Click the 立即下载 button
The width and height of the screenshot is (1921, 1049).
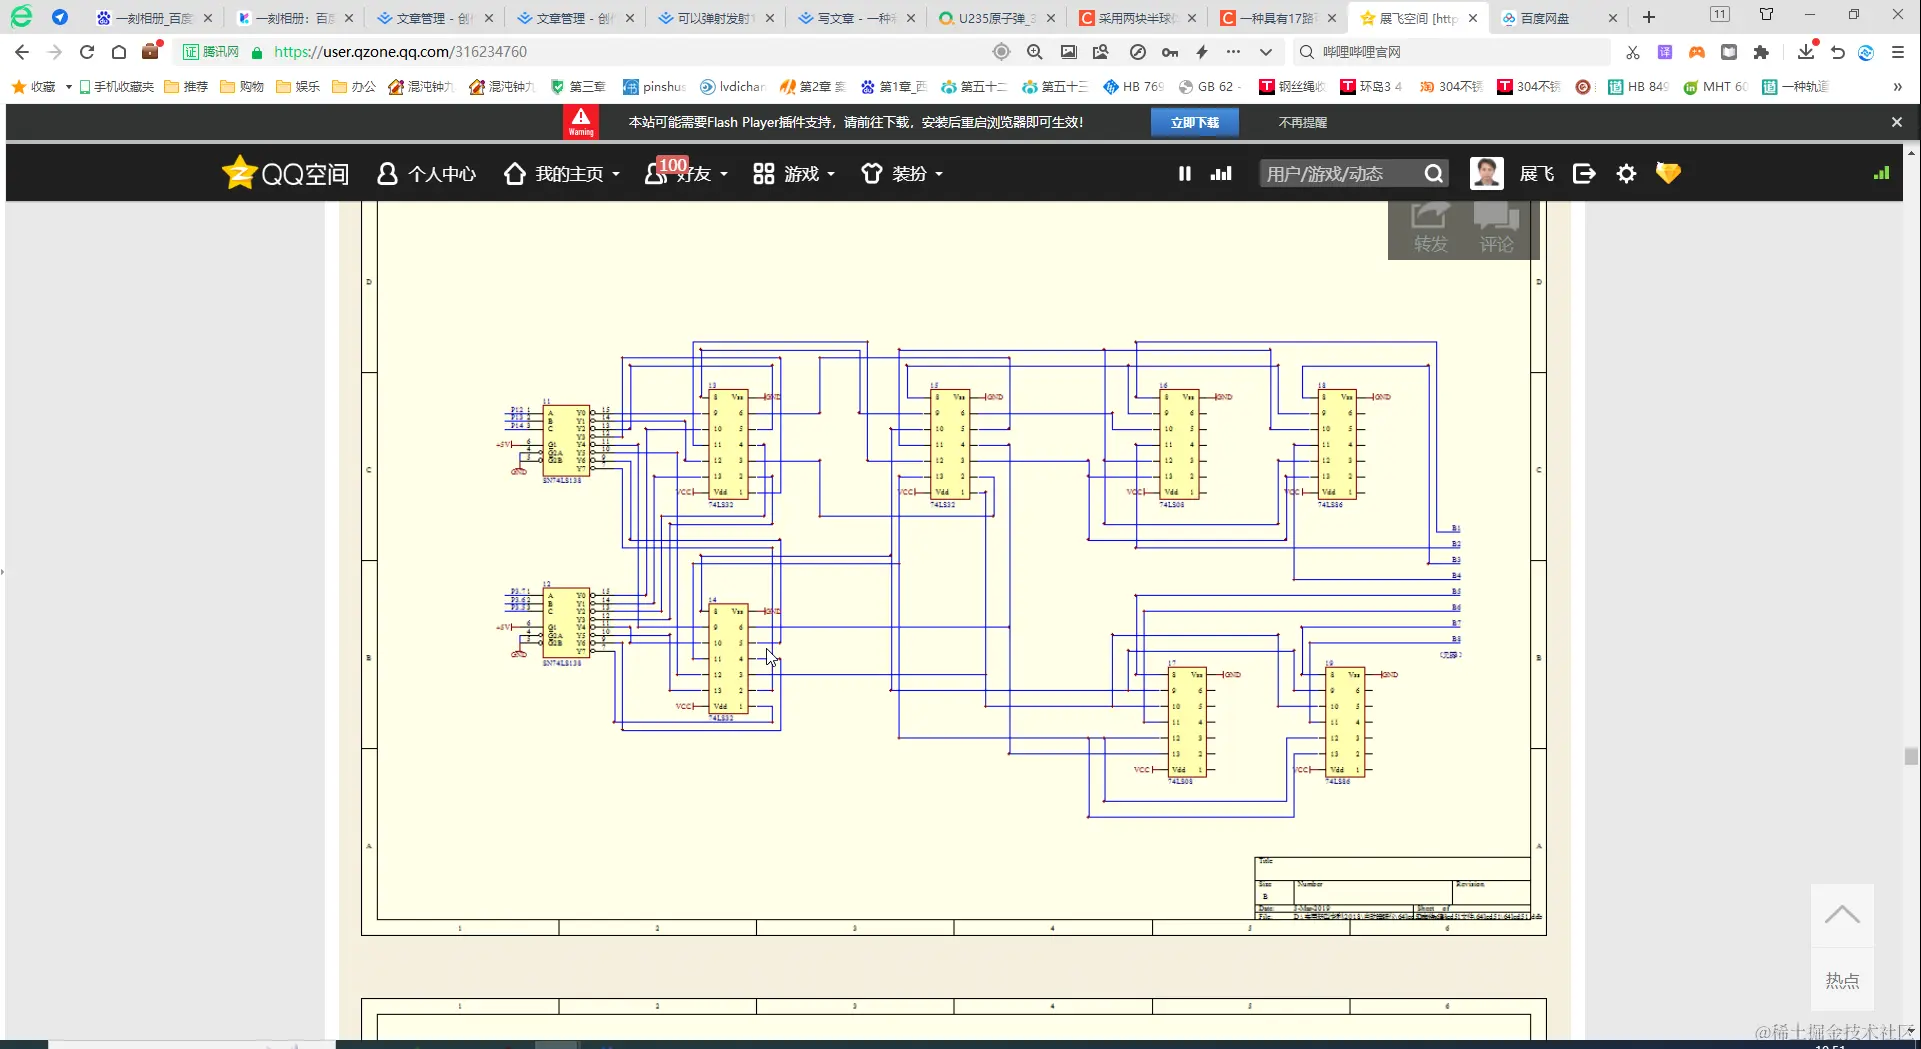point(1195,122)
